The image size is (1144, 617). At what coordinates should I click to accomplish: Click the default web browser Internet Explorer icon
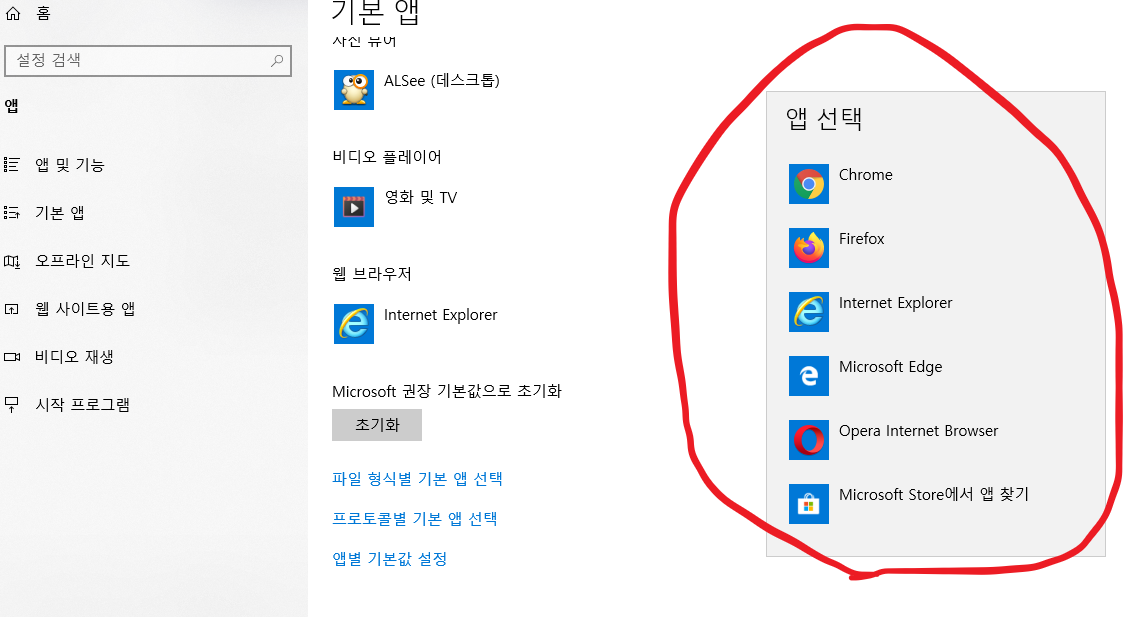[354, 324]
